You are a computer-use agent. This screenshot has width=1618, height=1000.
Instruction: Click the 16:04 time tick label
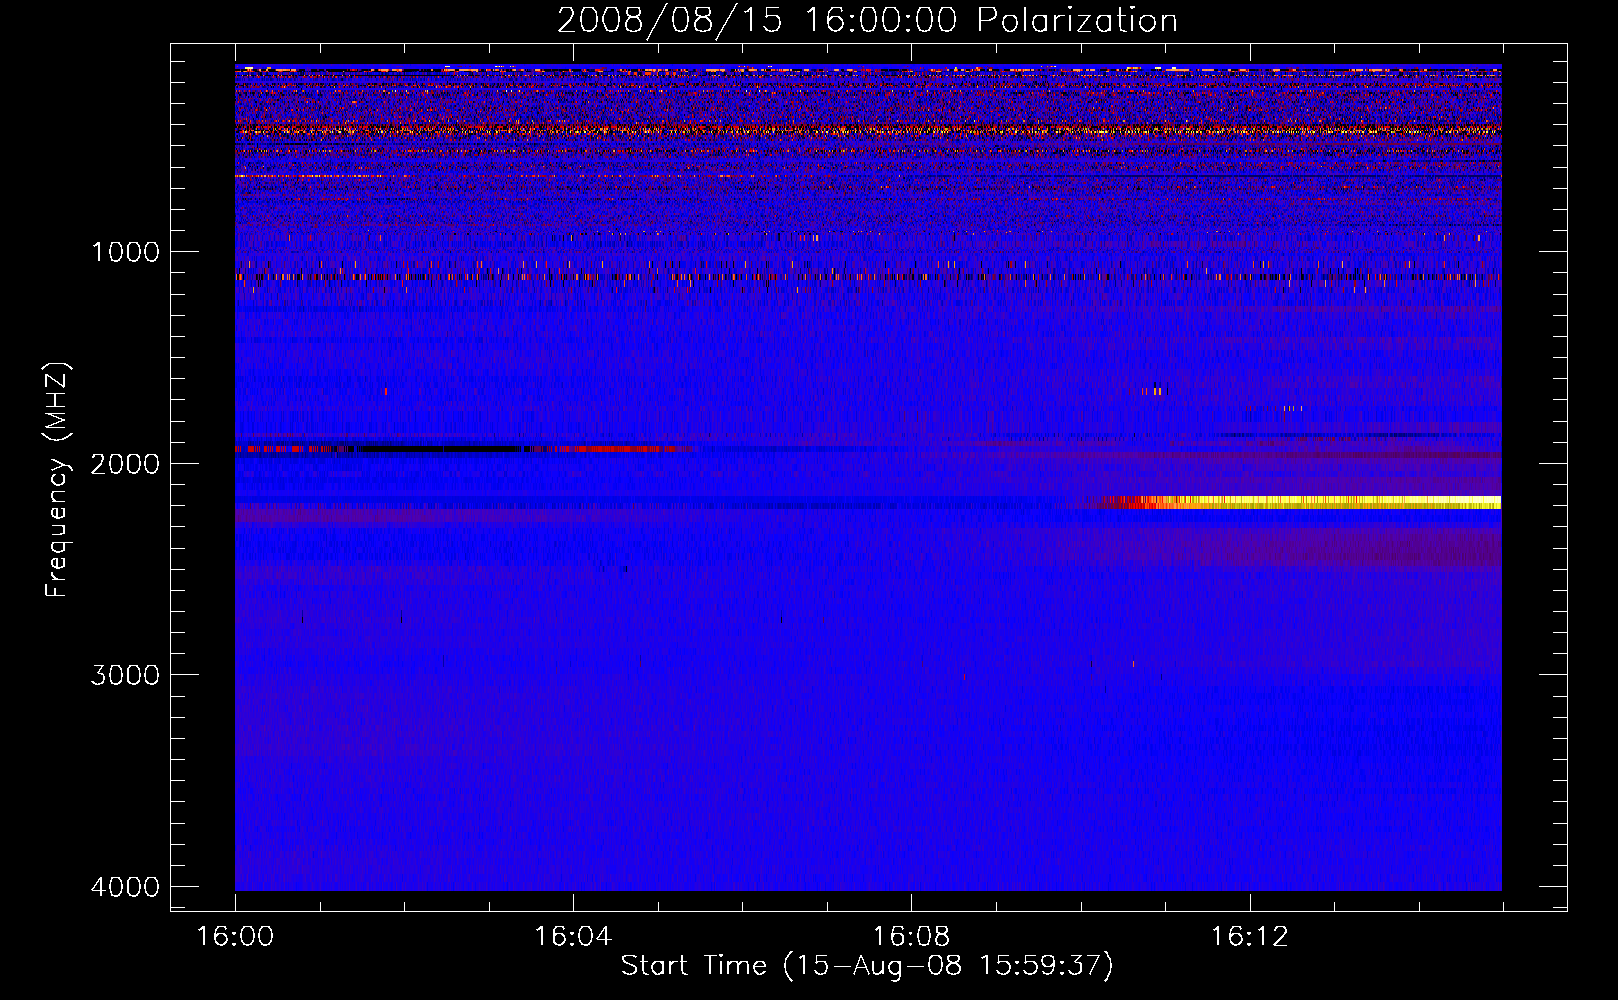(573, 937)
